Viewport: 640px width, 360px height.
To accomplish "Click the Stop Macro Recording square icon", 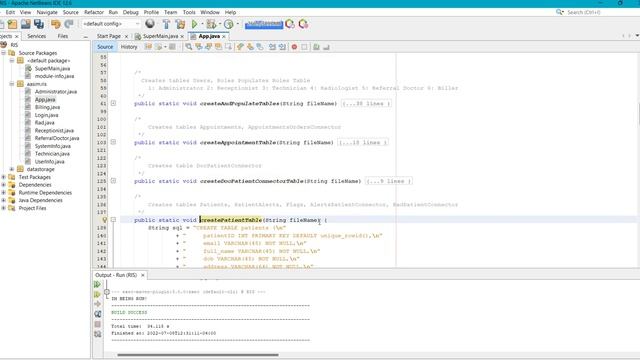I will pyautogui.click(x=304, y=47).
